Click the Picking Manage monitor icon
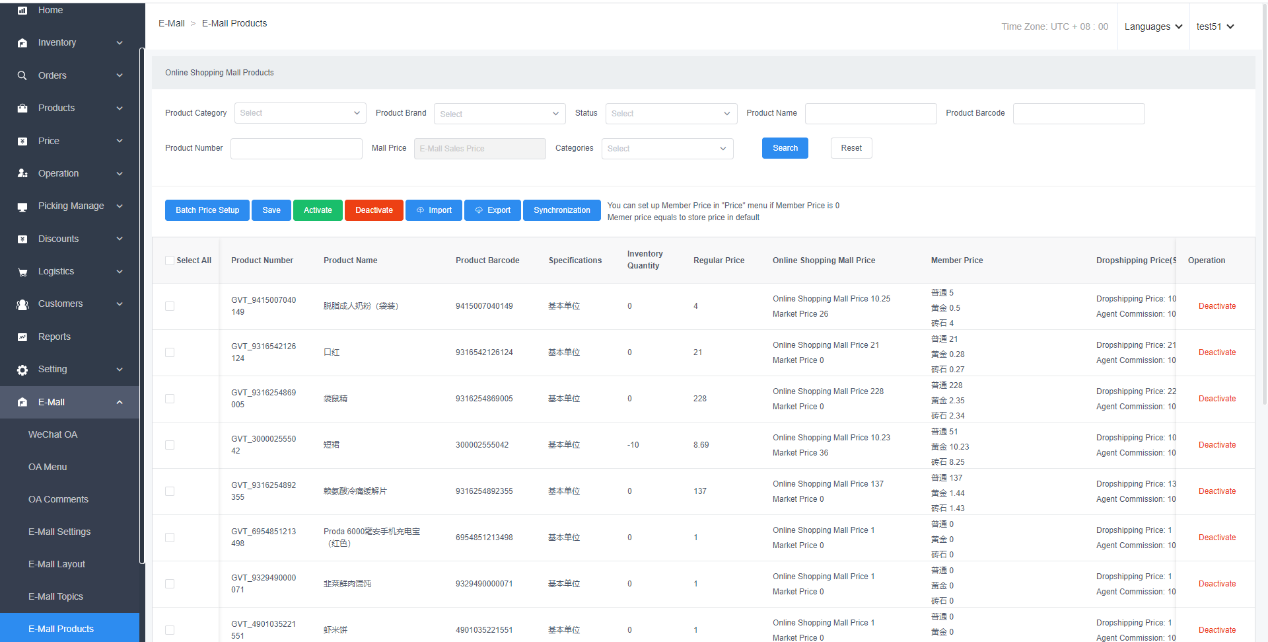 click(22, 206)
